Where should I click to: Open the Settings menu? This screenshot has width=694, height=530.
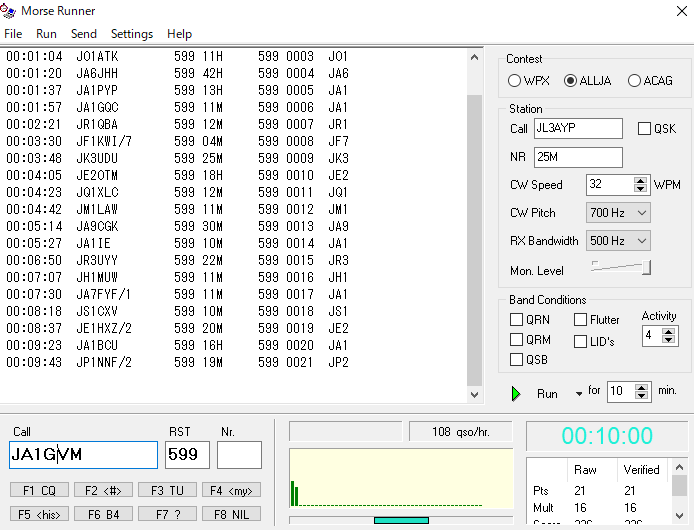pos(132,34)
